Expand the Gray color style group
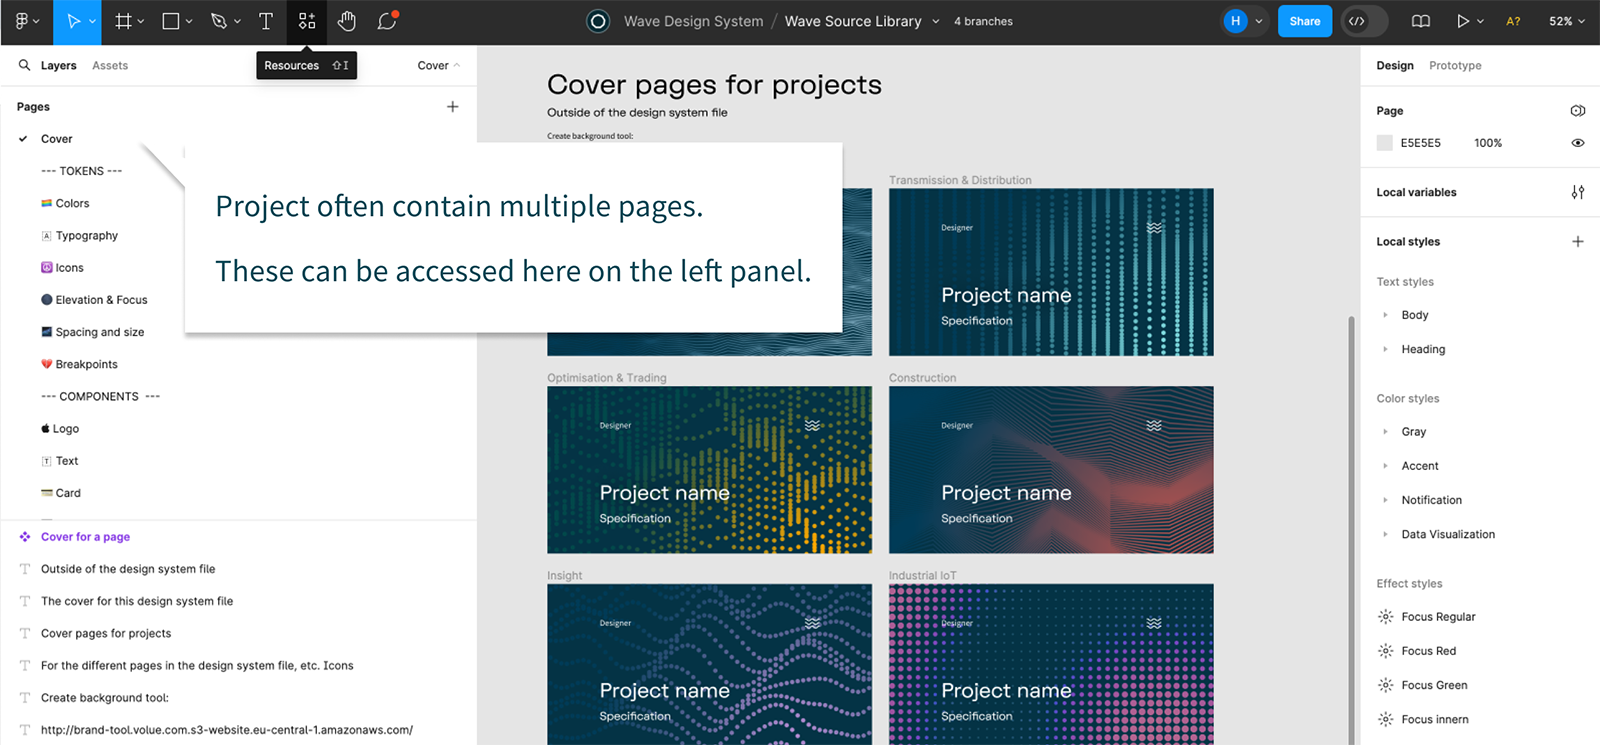The width and height of the screenshot is (1600, 745). [x=1385, y=432]
